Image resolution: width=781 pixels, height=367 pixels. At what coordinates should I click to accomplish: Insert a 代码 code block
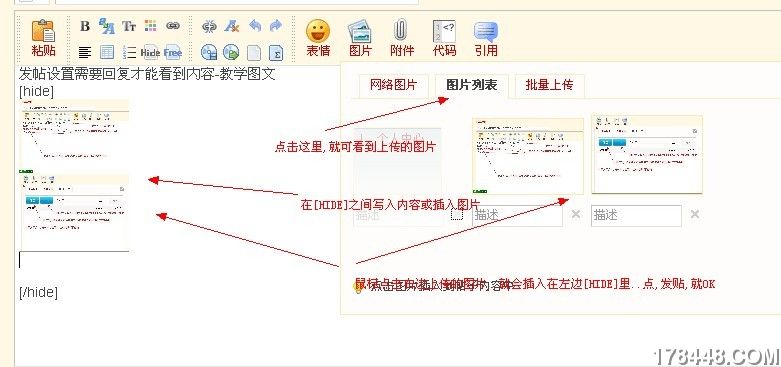pyautogui.click(x=444, y=38)
